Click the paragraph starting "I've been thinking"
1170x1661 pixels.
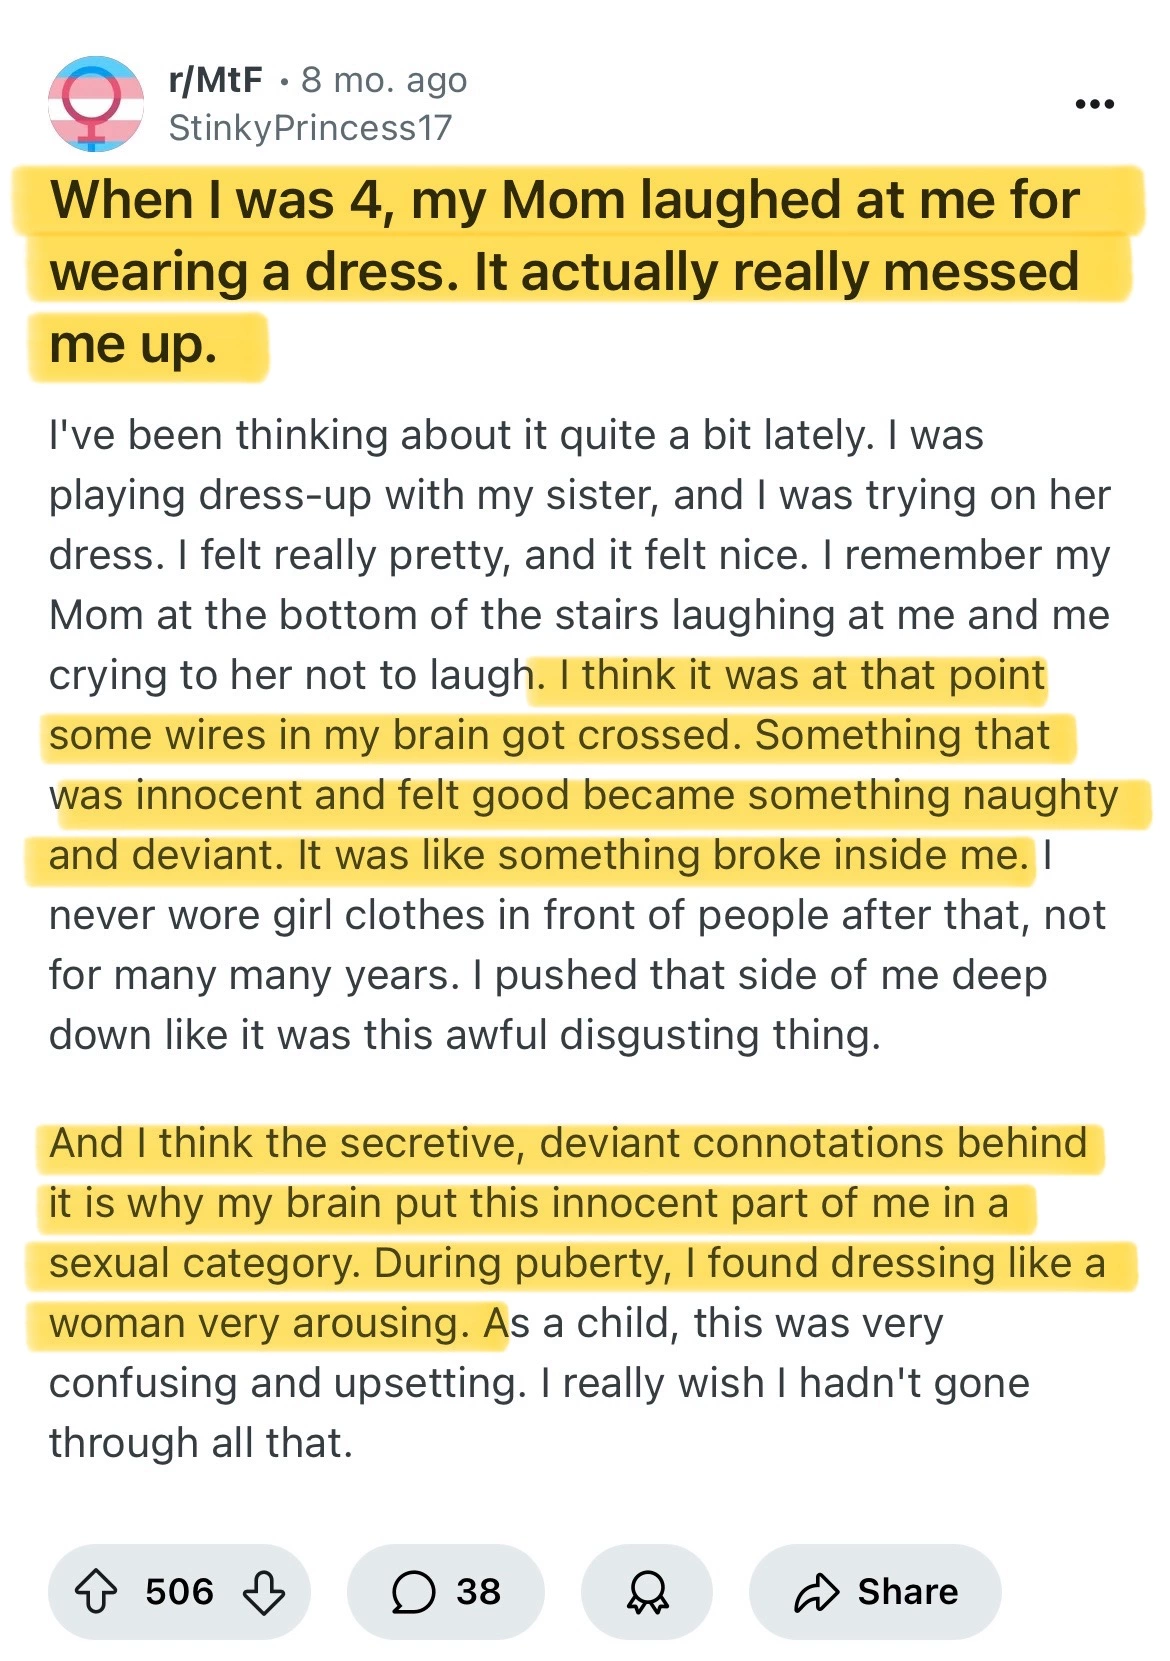point(580,735)
